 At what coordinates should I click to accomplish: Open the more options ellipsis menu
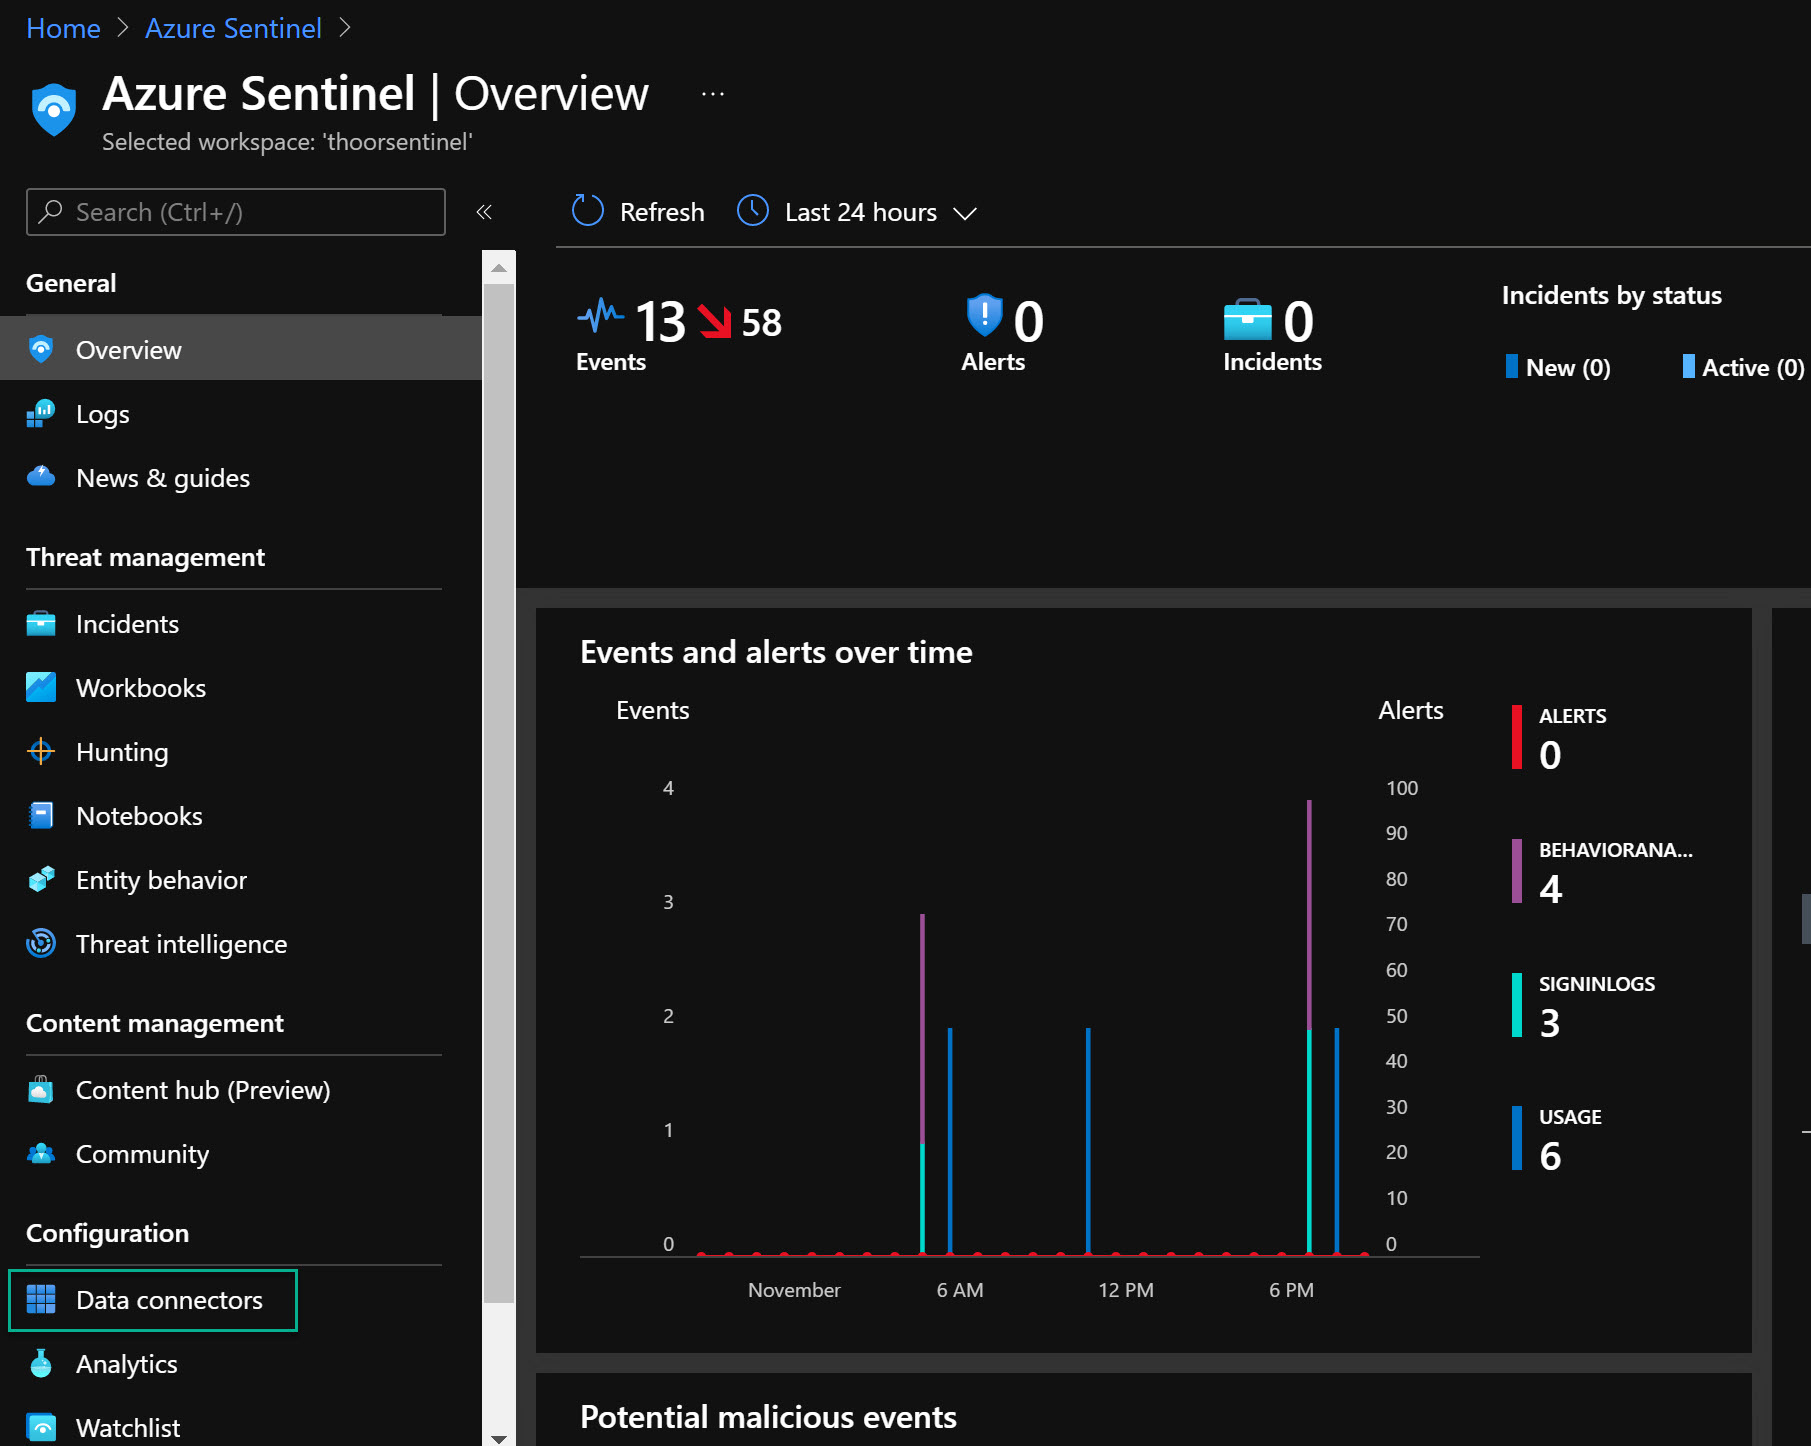pos(713,94)
